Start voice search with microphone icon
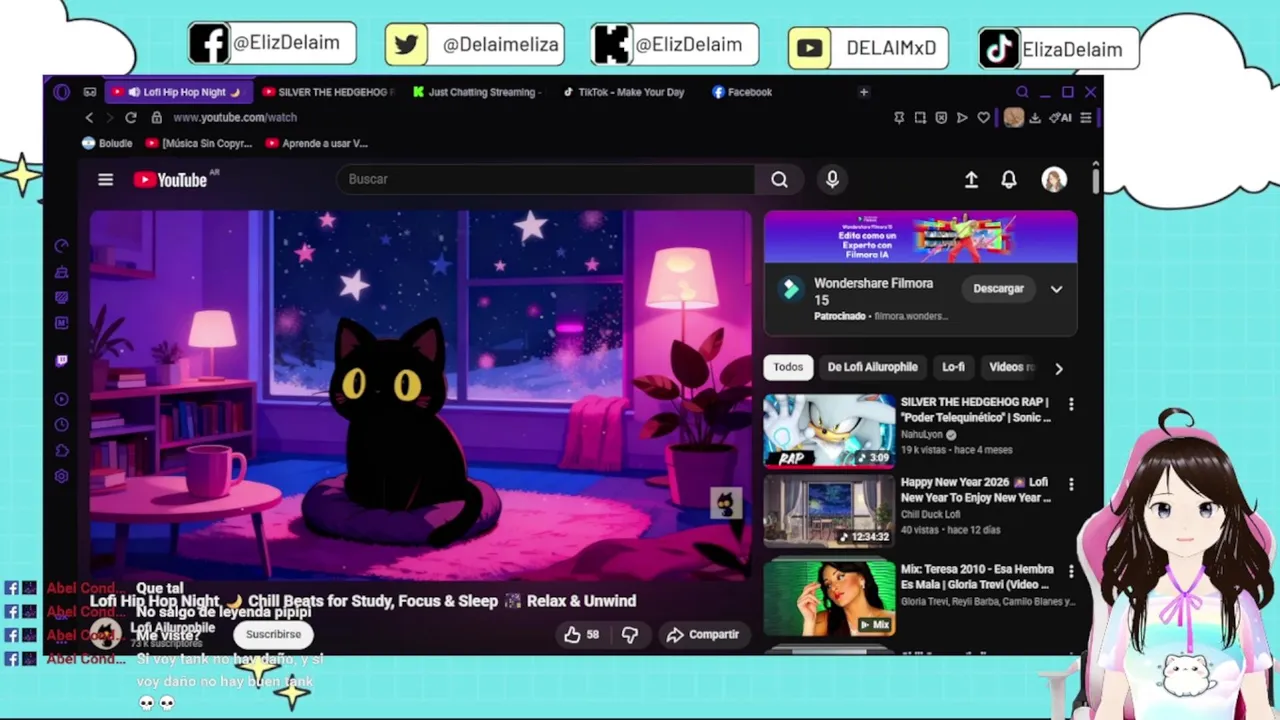The height and width of the screenshot is (720, 1280). point(832,180)
